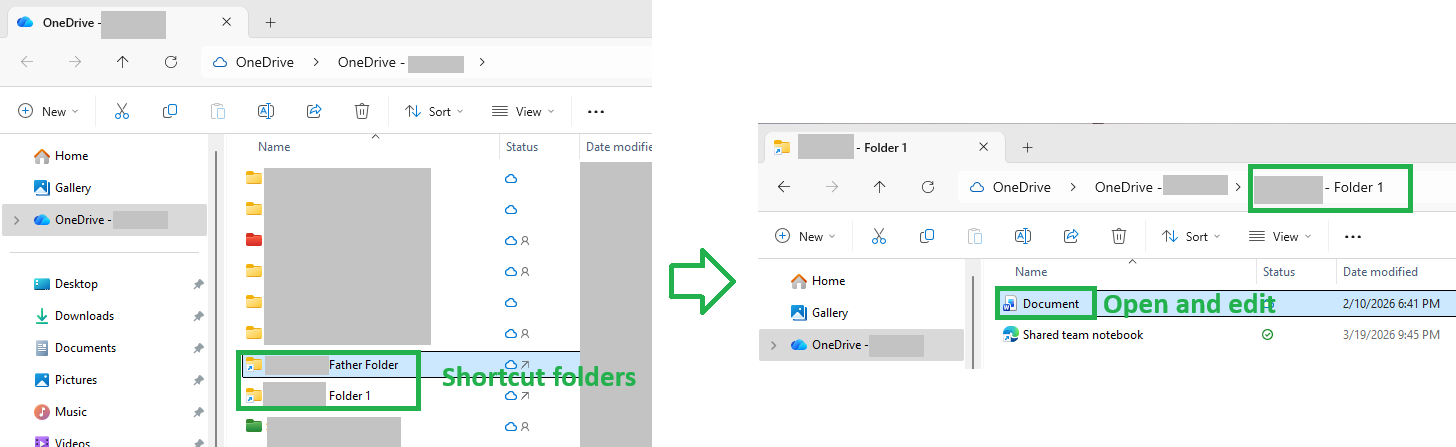Open the New dropdown in left window
The image size is (1456, 447).
(x=48, y=111)
